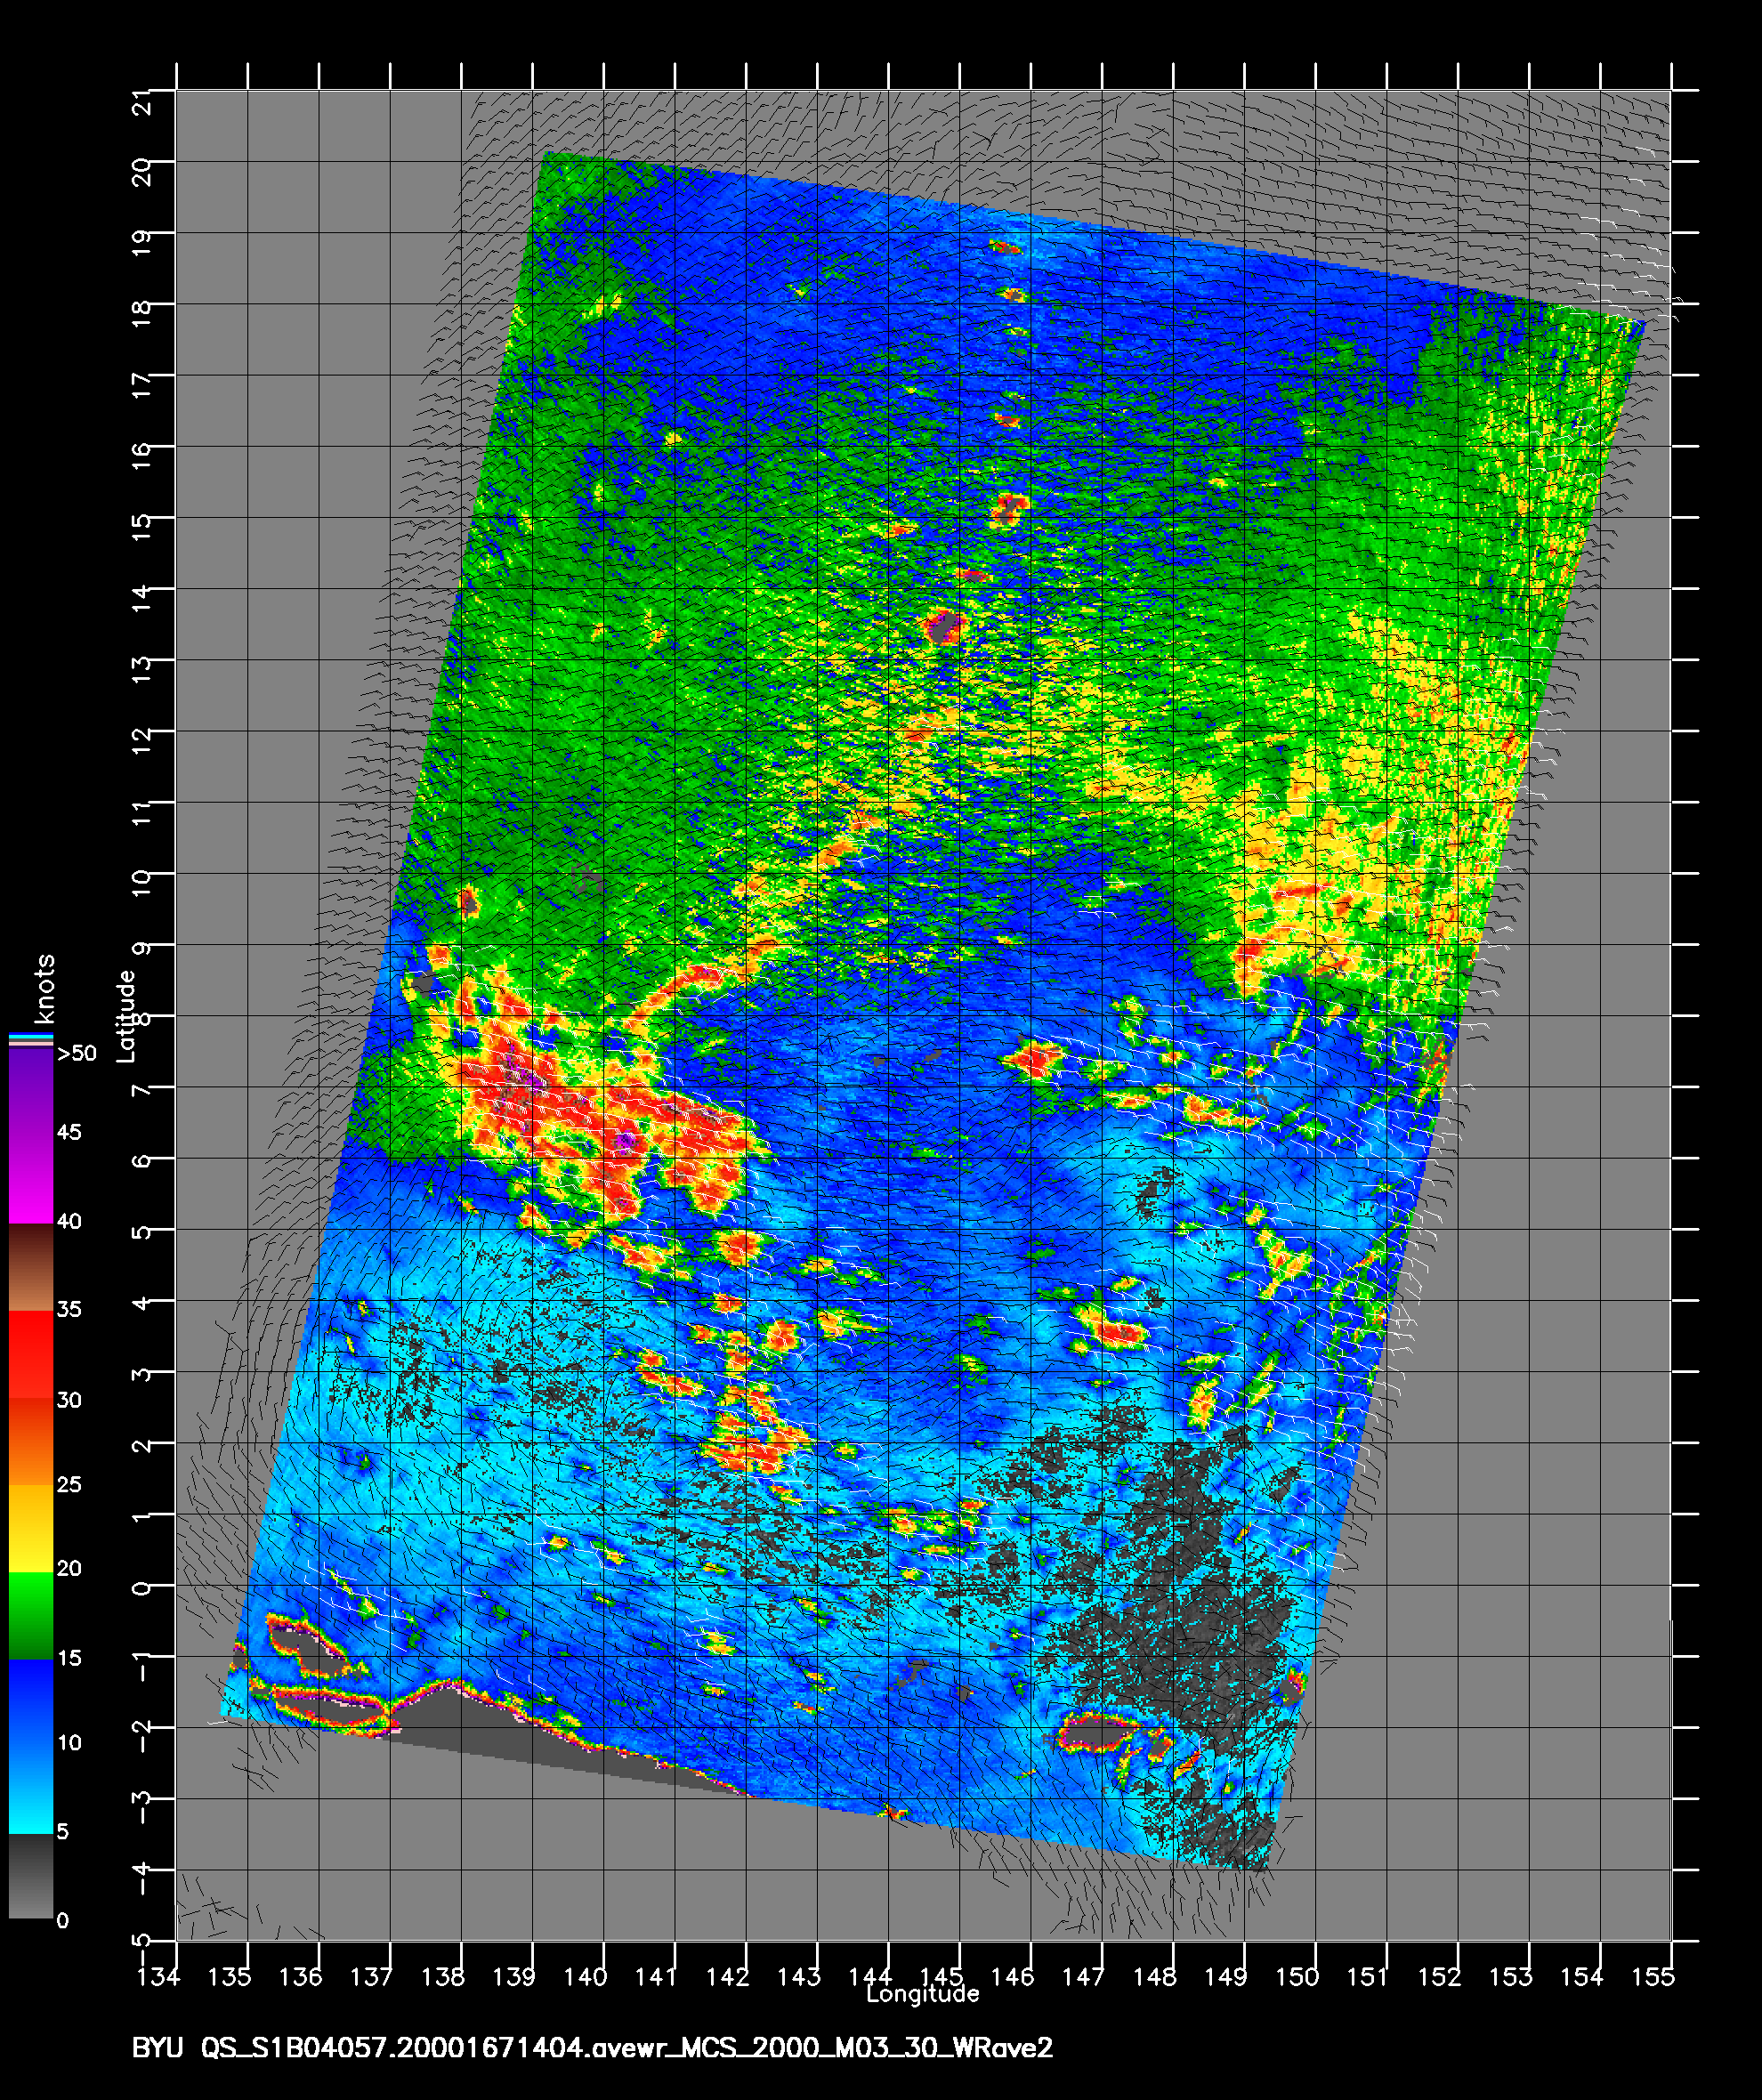The image size is (1762, 2100).
Task: Click the 10 knots colorbar label
Action: [x=69, y=1742]
